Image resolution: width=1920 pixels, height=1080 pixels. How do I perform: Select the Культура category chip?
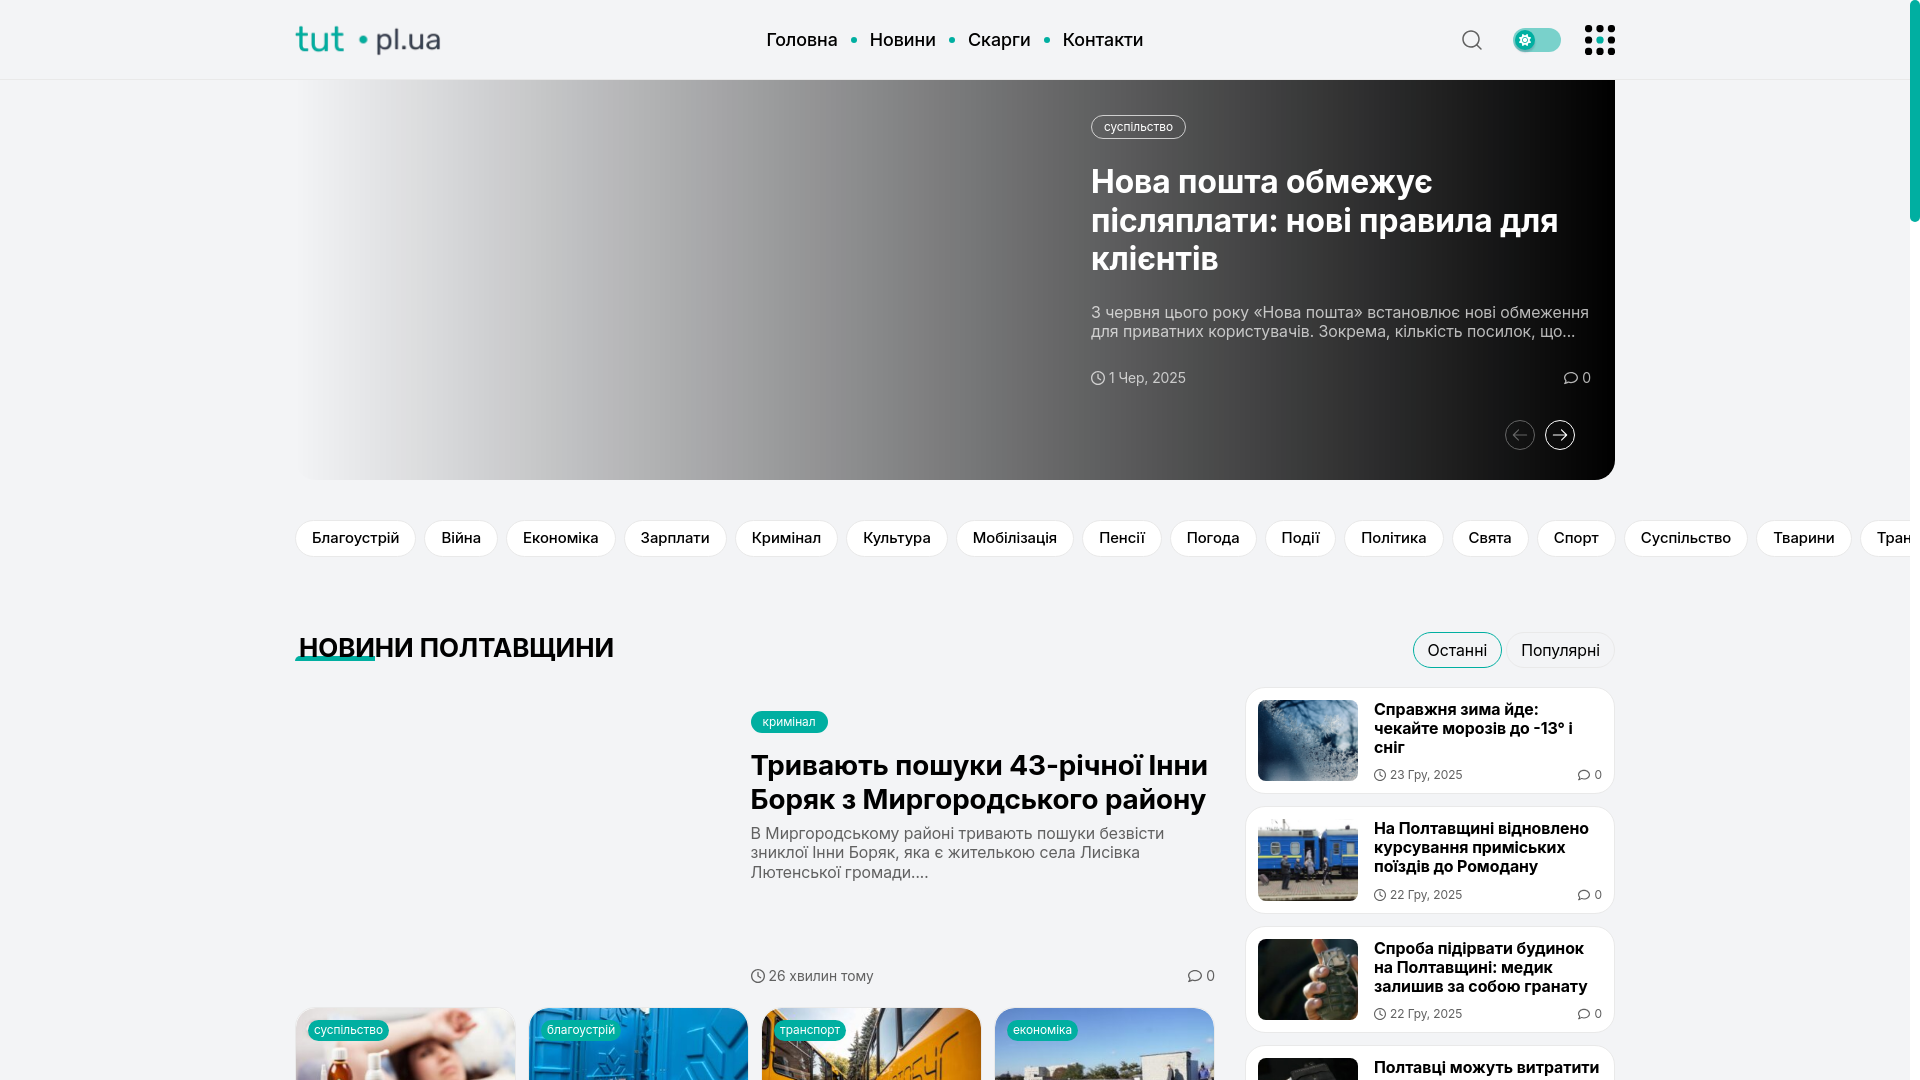point(896,538)
